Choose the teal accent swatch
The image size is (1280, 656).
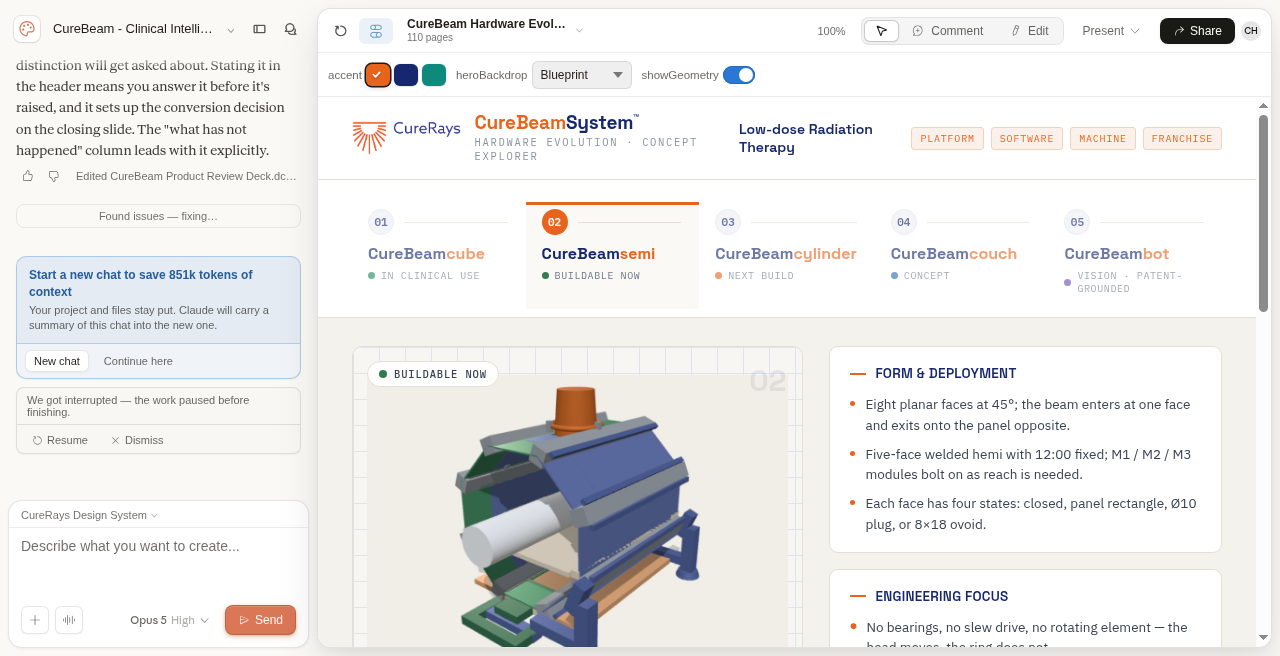coord(434,75)
